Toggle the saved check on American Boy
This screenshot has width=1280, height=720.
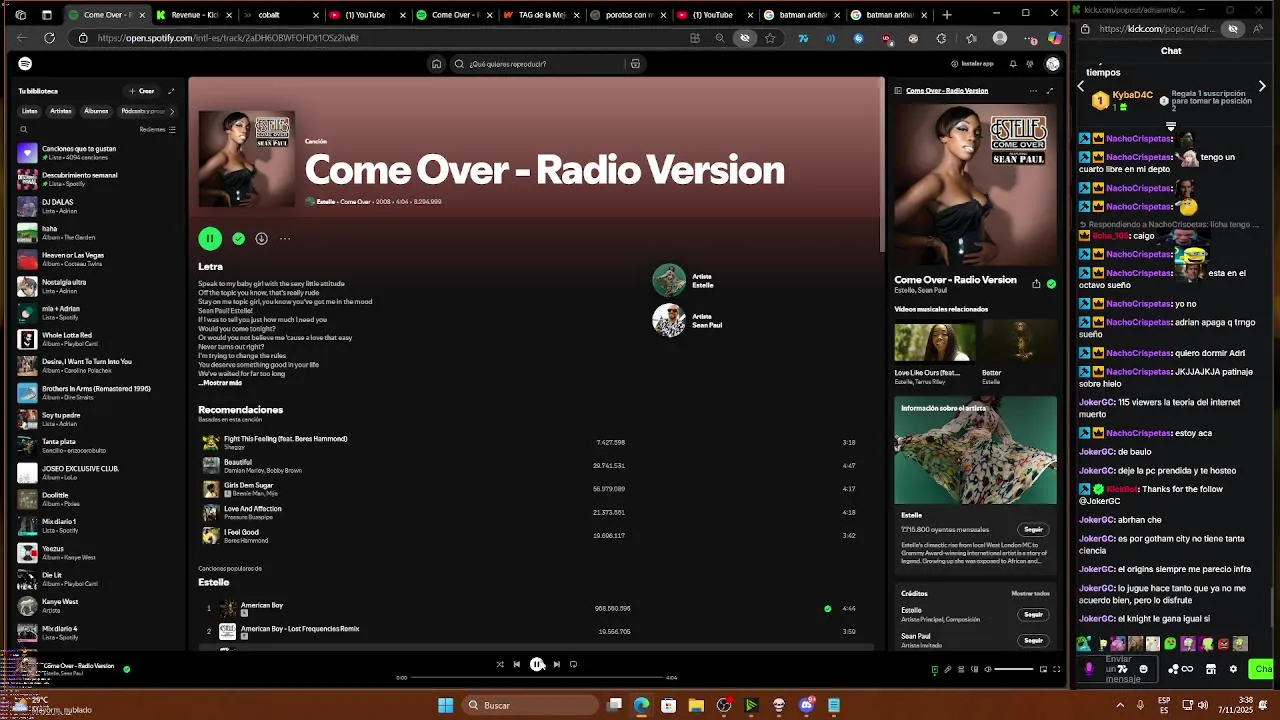827,608
